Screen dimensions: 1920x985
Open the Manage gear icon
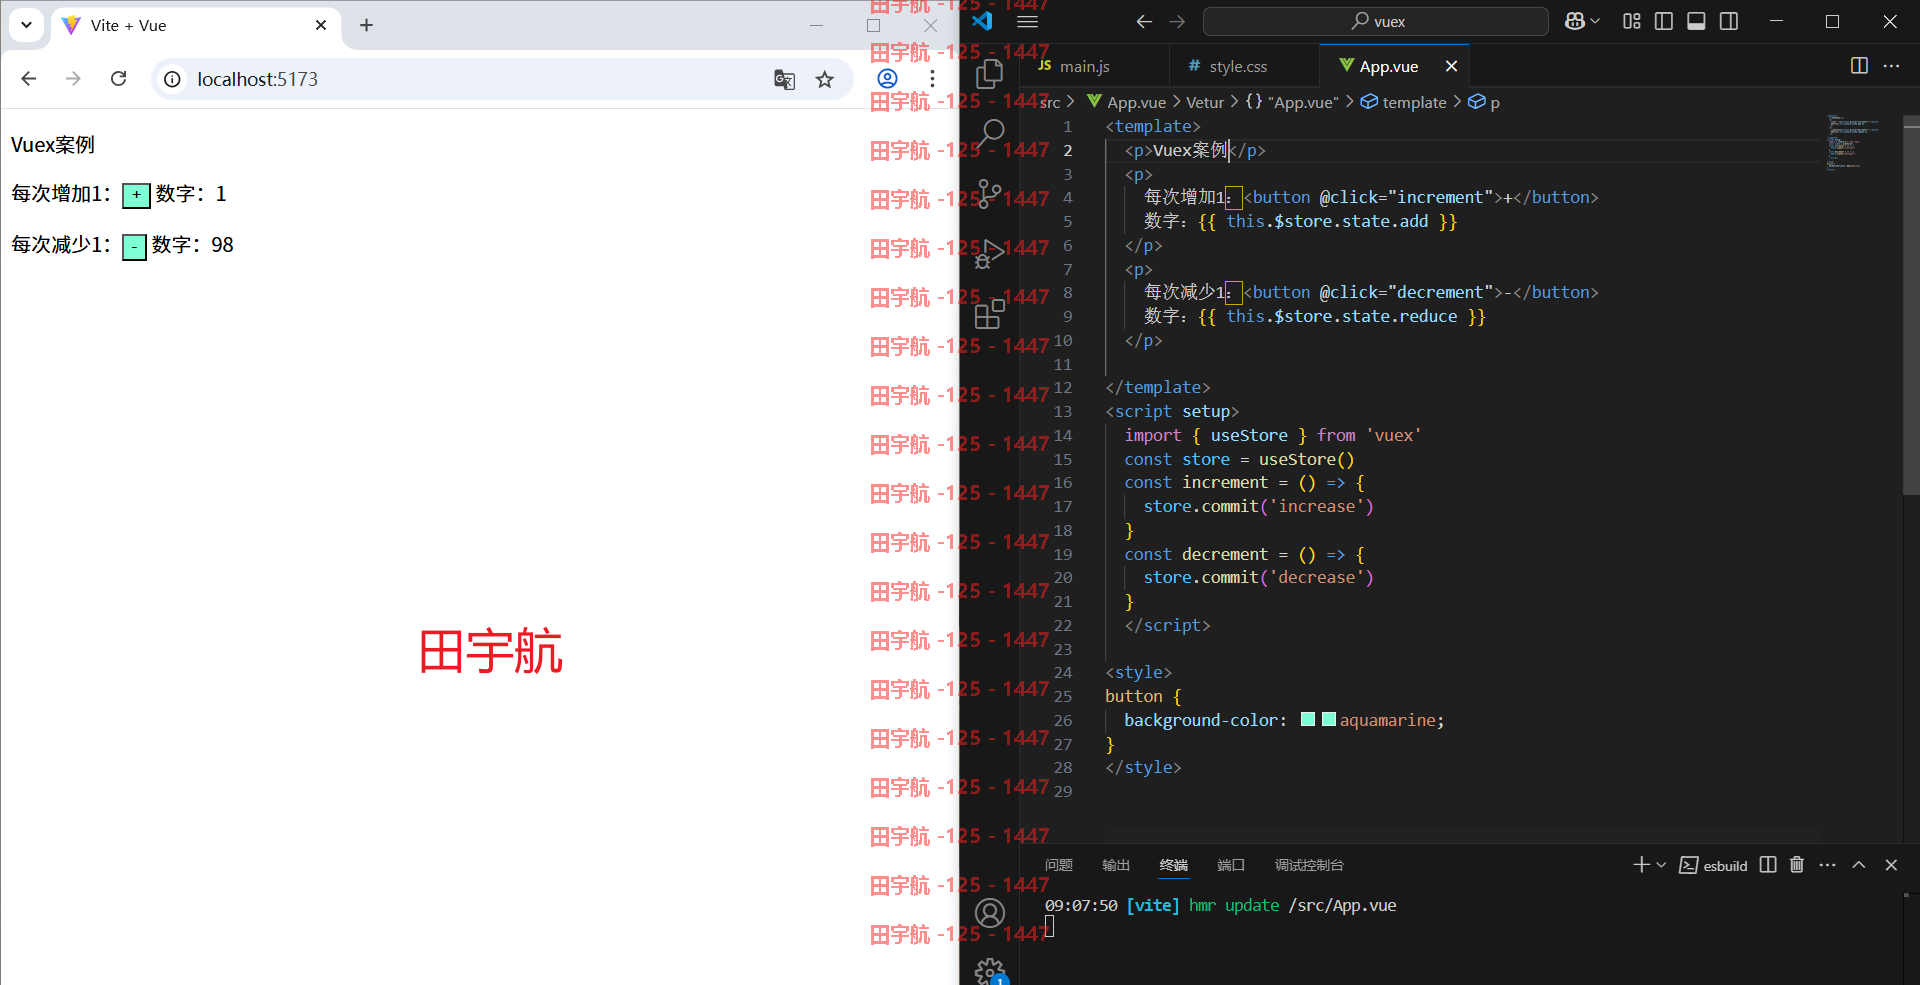click(x=990, y=971)
